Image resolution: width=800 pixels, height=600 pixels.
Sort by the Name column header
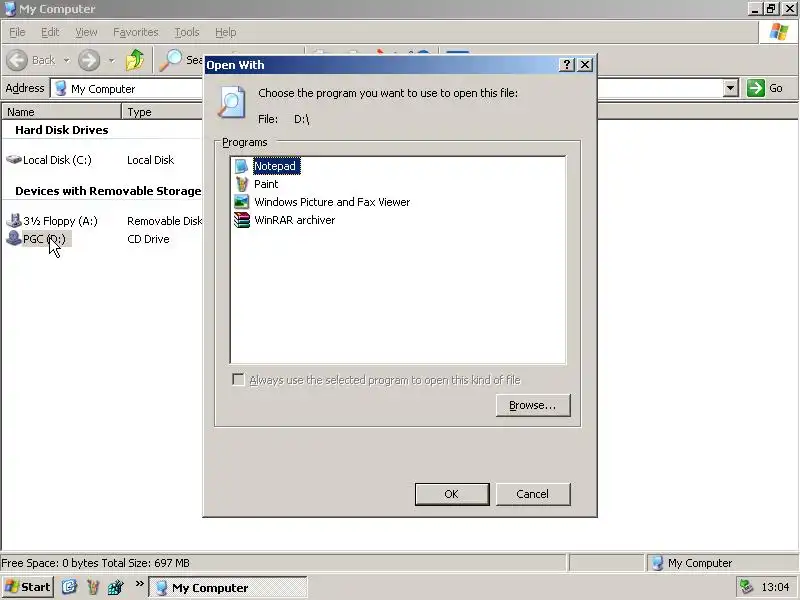[61, 112]
